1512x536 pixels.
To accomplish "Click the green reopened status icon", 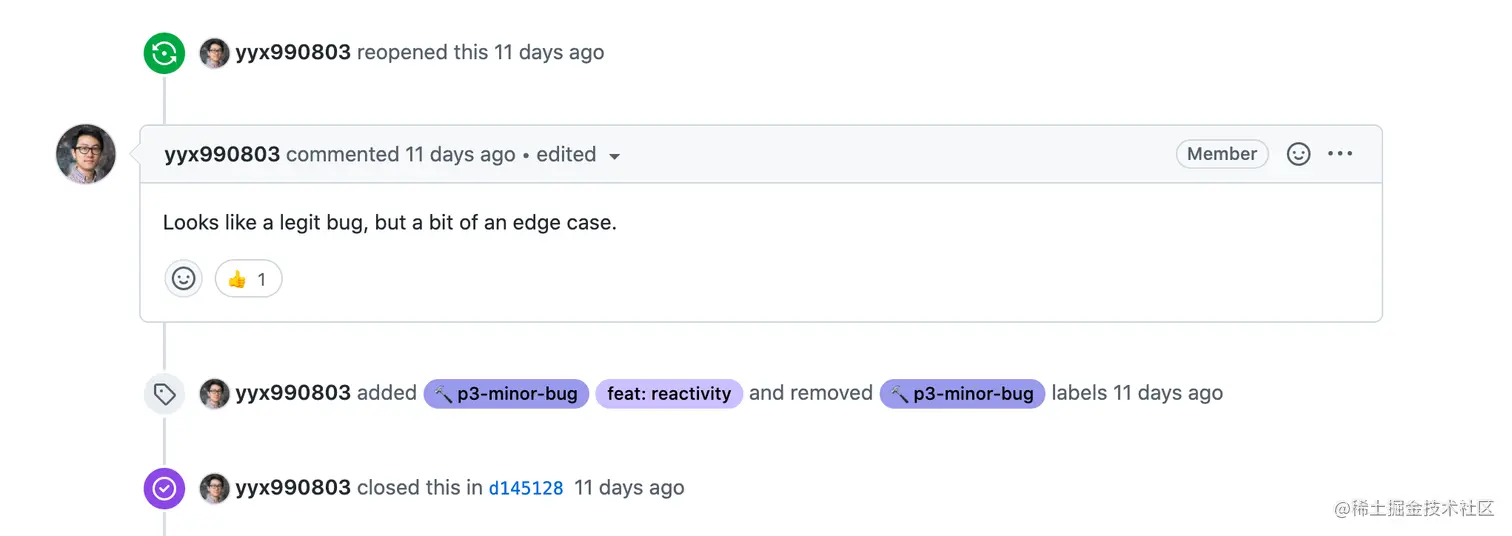I will [x=164, y=53].
